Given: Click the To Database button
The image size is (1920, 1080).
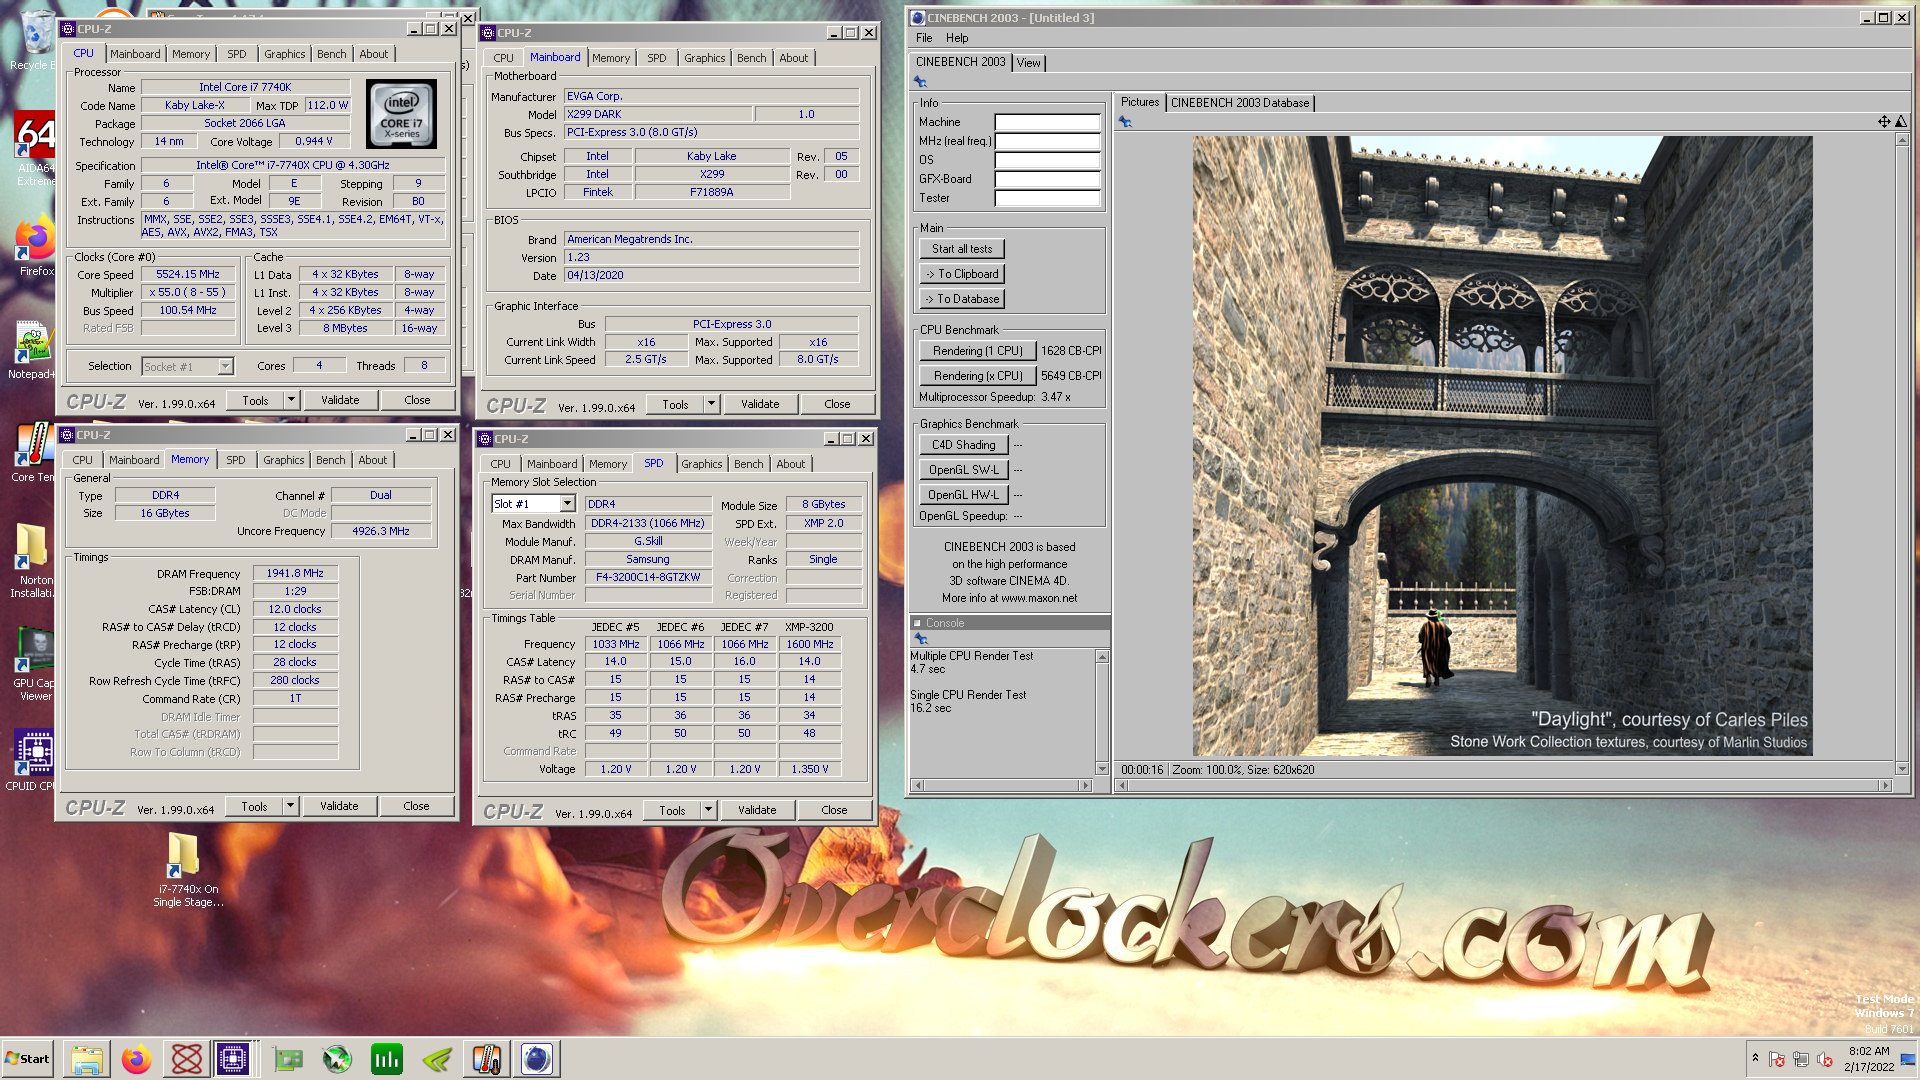Looking at the screenshot, I should [x=962, y=299].
